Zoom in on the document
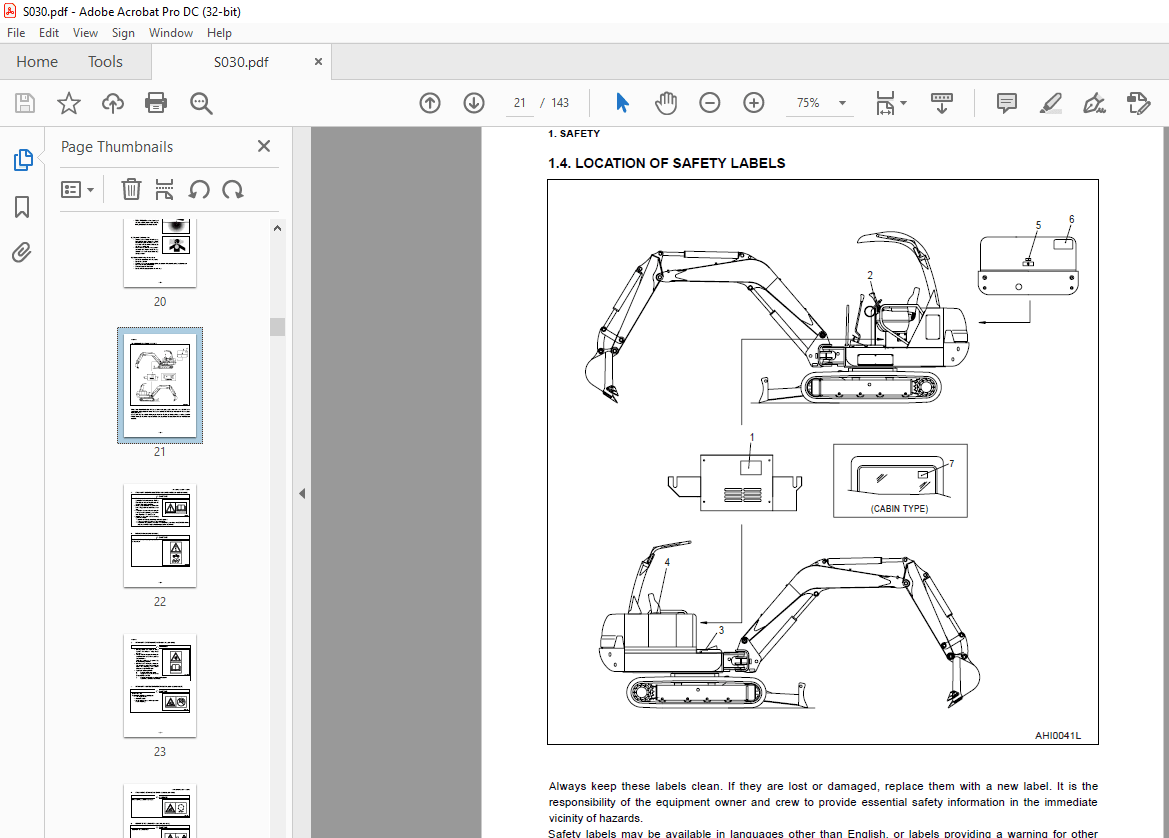 click(753, 102)
